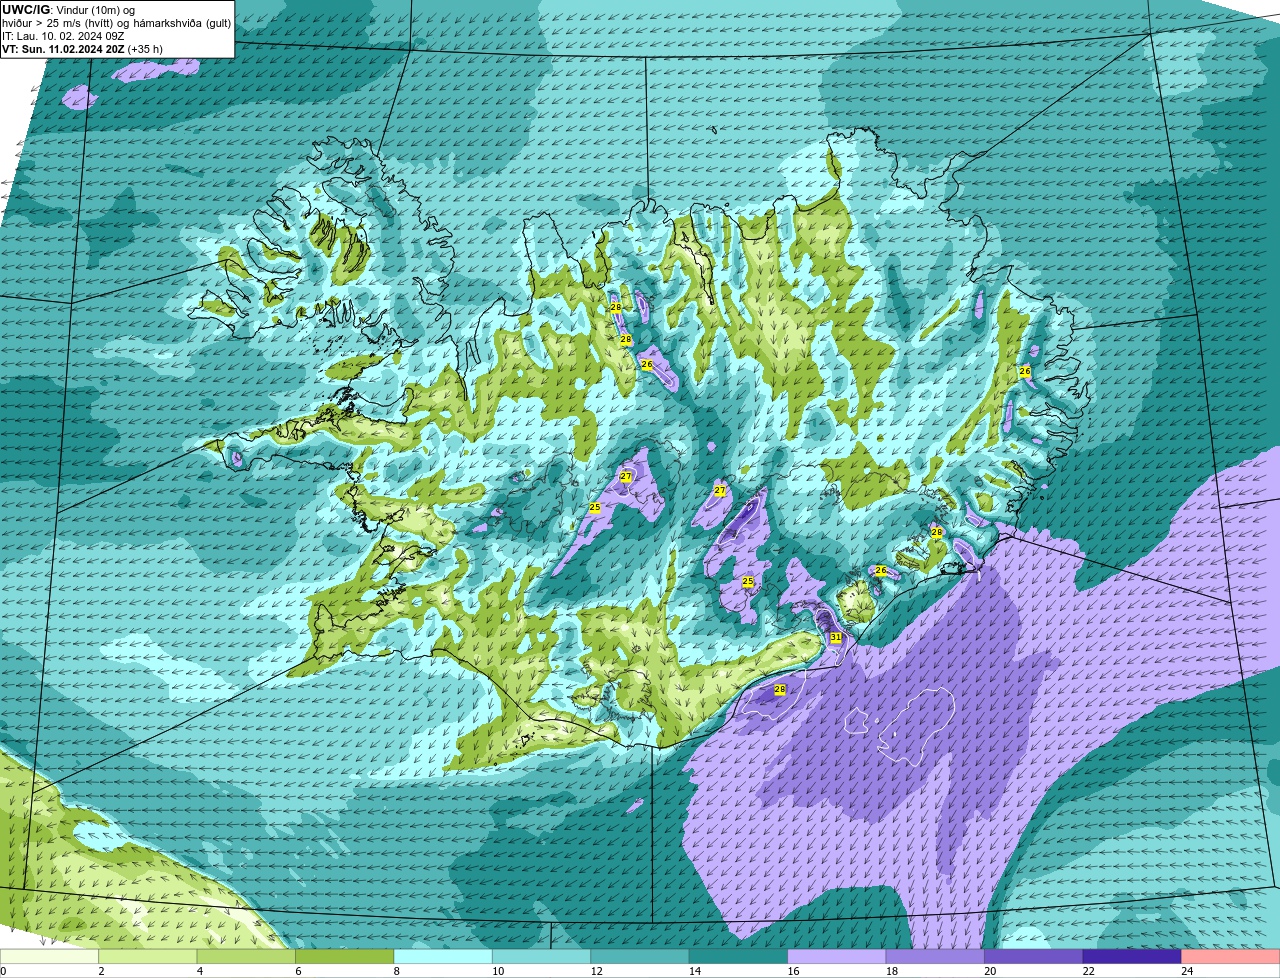Click the 4–6 m/s legend color swatch
The width and height of the screenshot is (1280, 978).
coord(248,956)
